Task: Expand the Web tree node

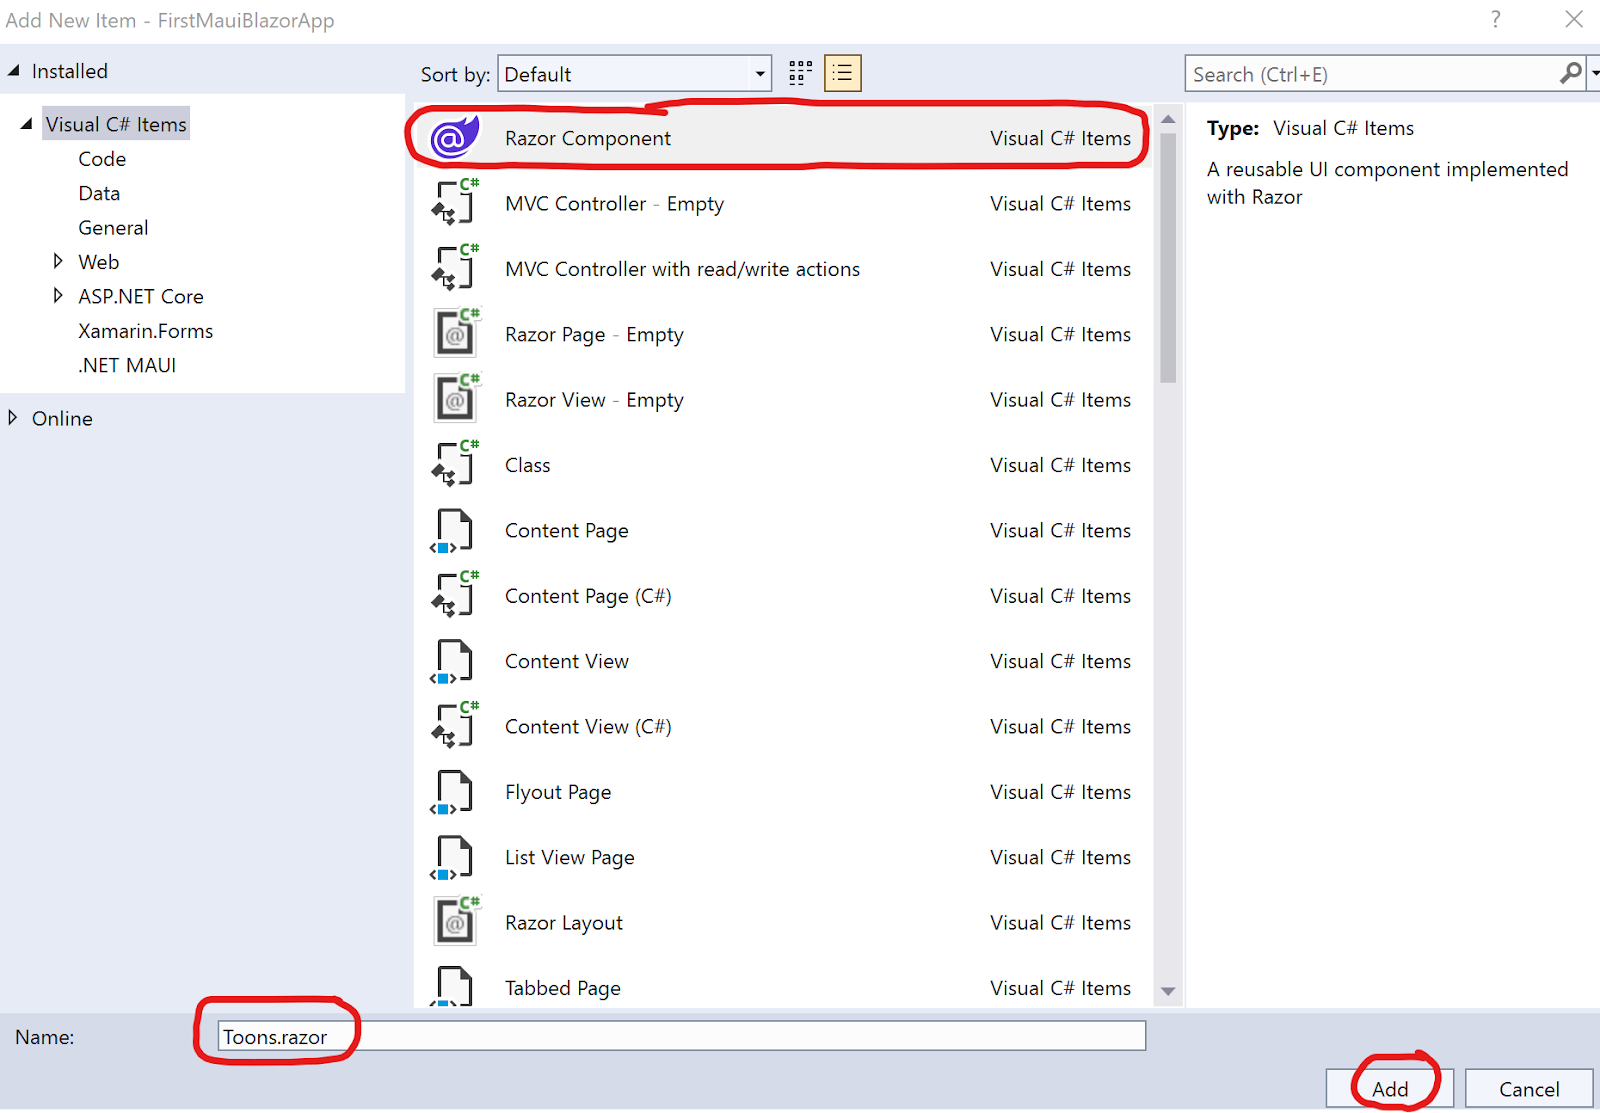Action: (x=58, y=261)
